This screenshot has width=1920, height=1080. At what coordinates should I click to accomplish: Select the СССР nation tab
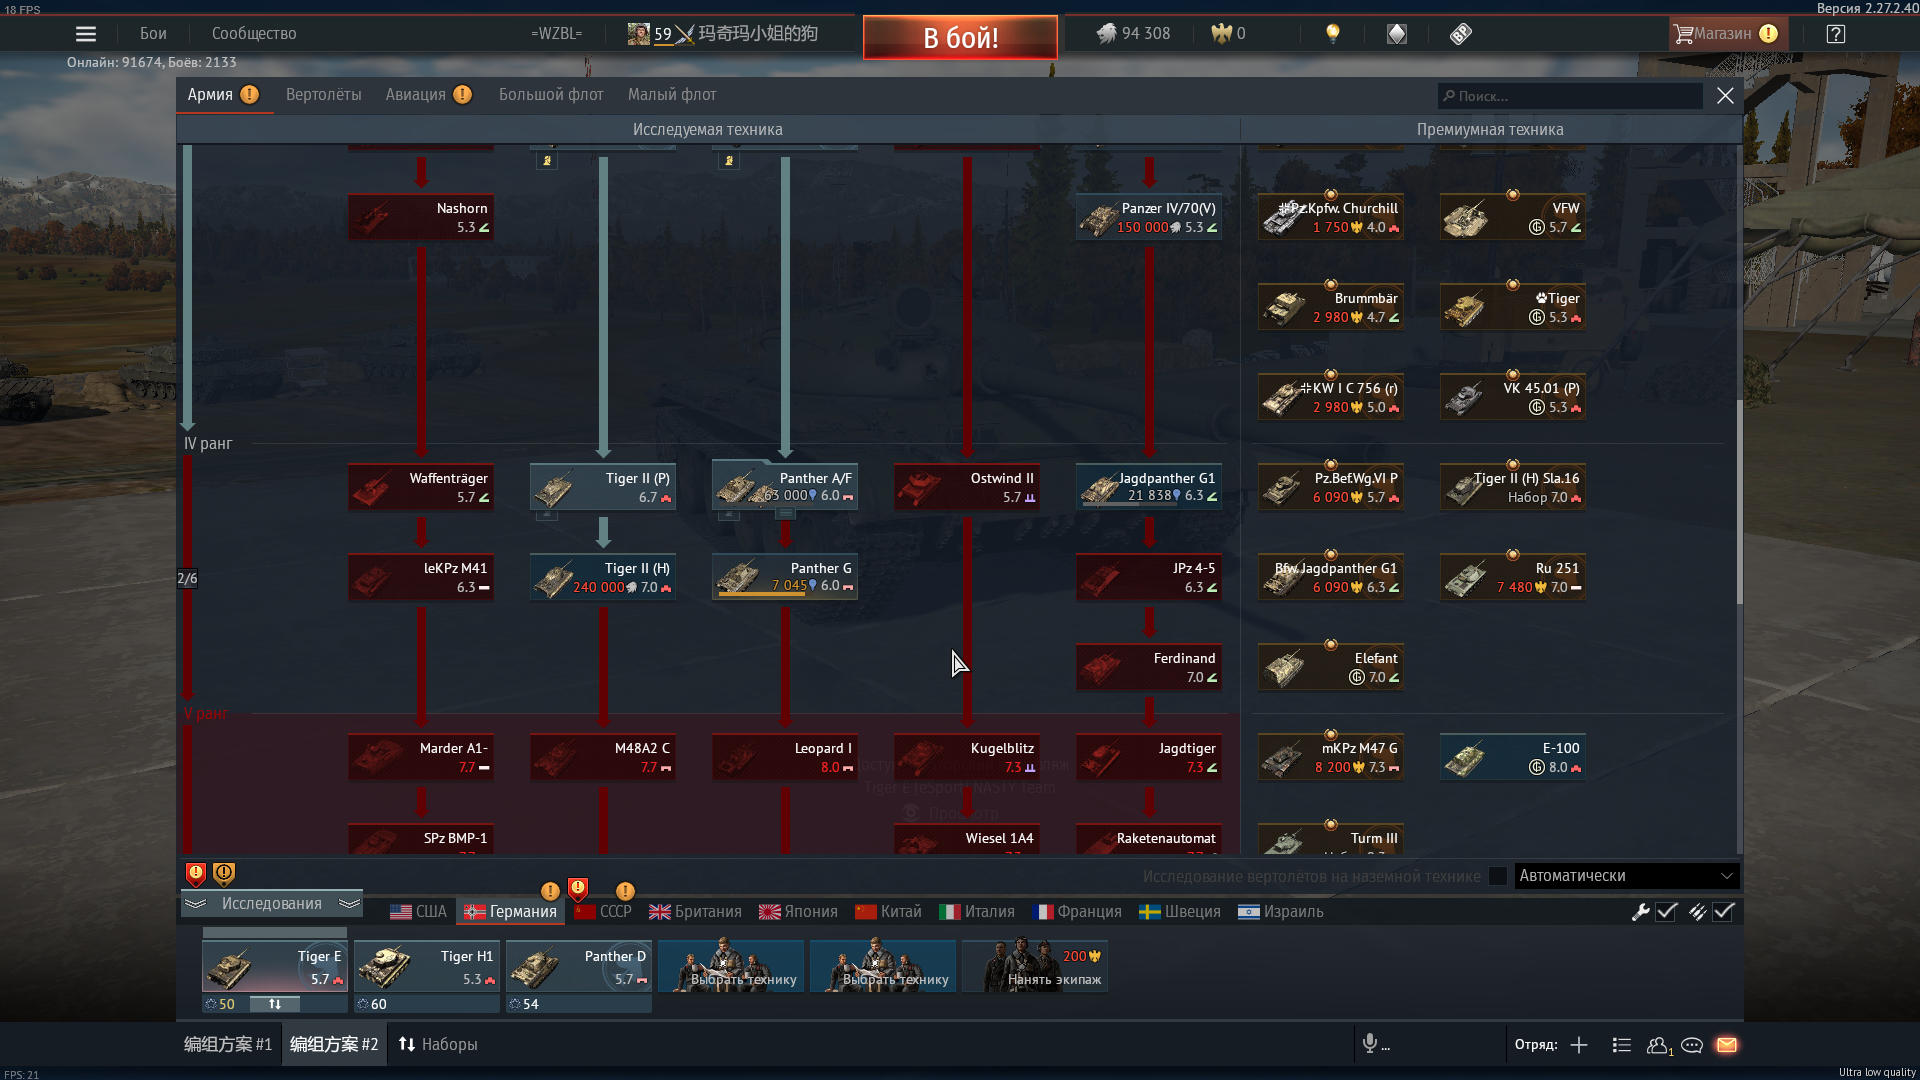click(x=603, y=912)
